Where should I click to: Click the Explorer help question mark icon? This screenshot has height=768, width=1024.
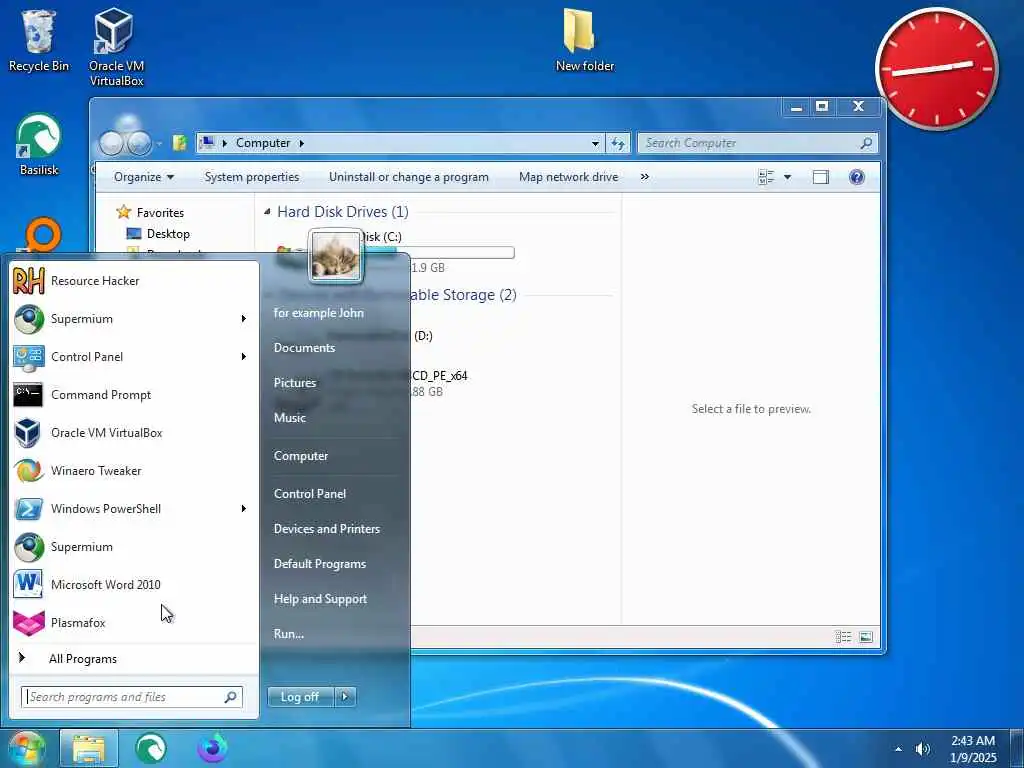(857, 177)
